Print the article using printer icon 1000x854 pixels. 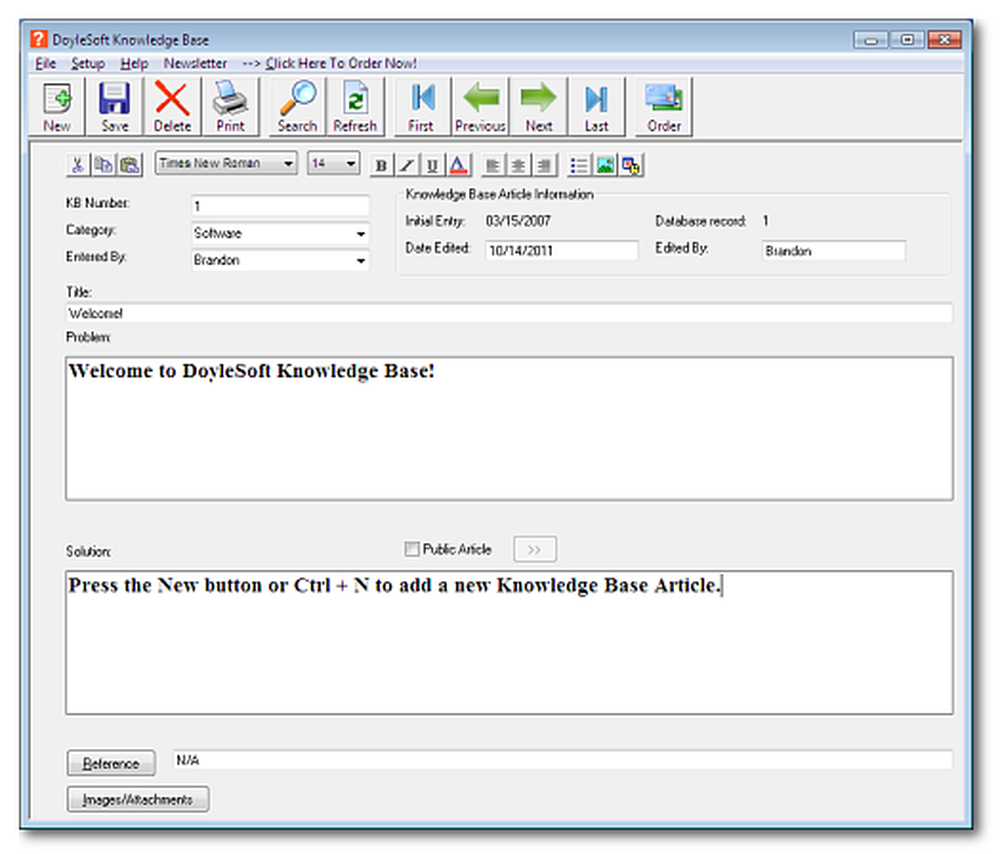230,107
